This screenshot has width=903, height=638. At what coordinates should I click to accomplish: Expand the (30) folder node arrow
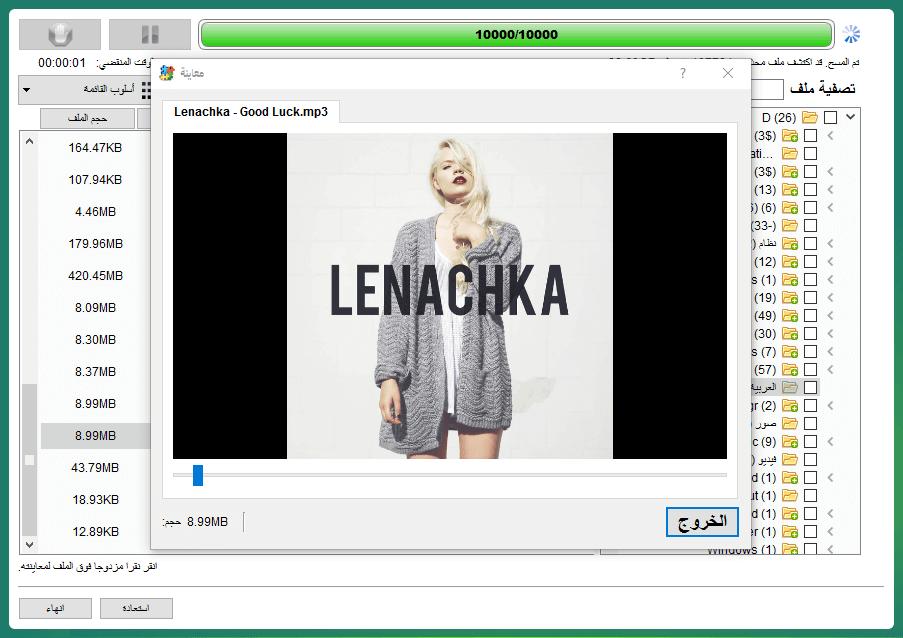(830, 333)
